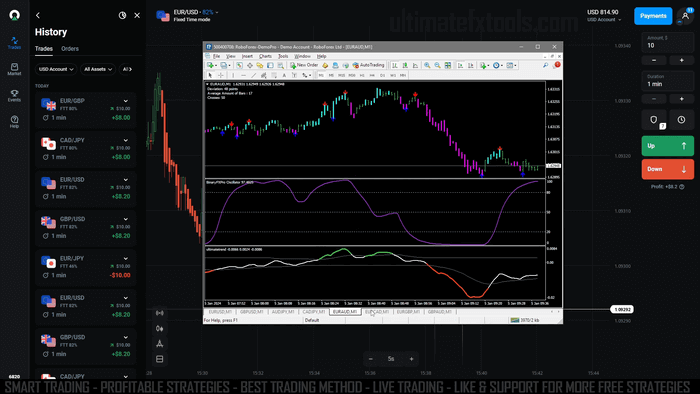
Task: Toggle Auto Scroll in MetaTrader toolbar
Action: (x=460, y=65)
